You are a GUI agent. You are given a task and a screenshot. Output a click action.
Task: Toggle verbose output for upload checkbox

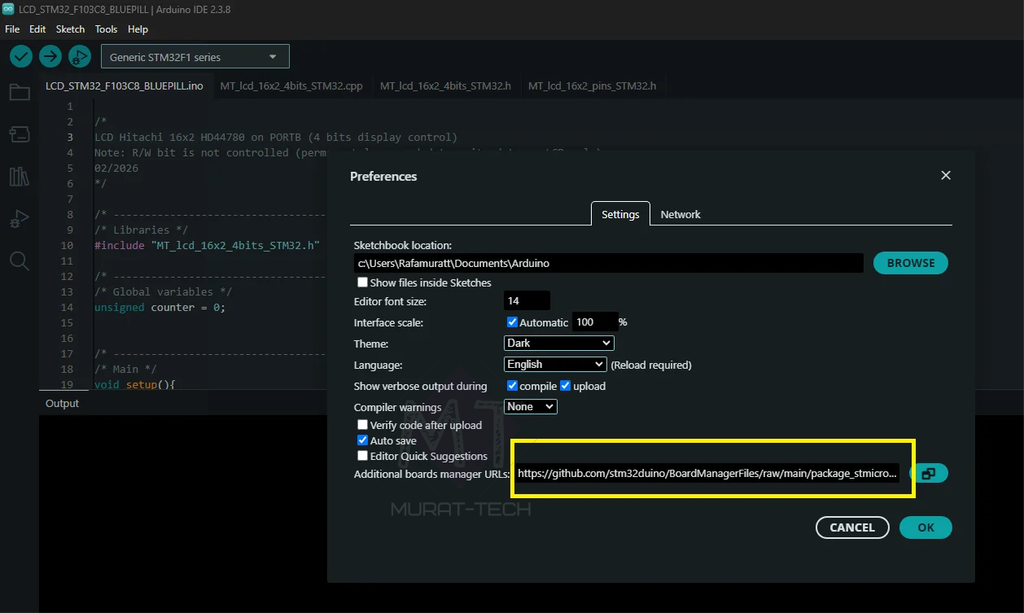click(x=566, y=386)
